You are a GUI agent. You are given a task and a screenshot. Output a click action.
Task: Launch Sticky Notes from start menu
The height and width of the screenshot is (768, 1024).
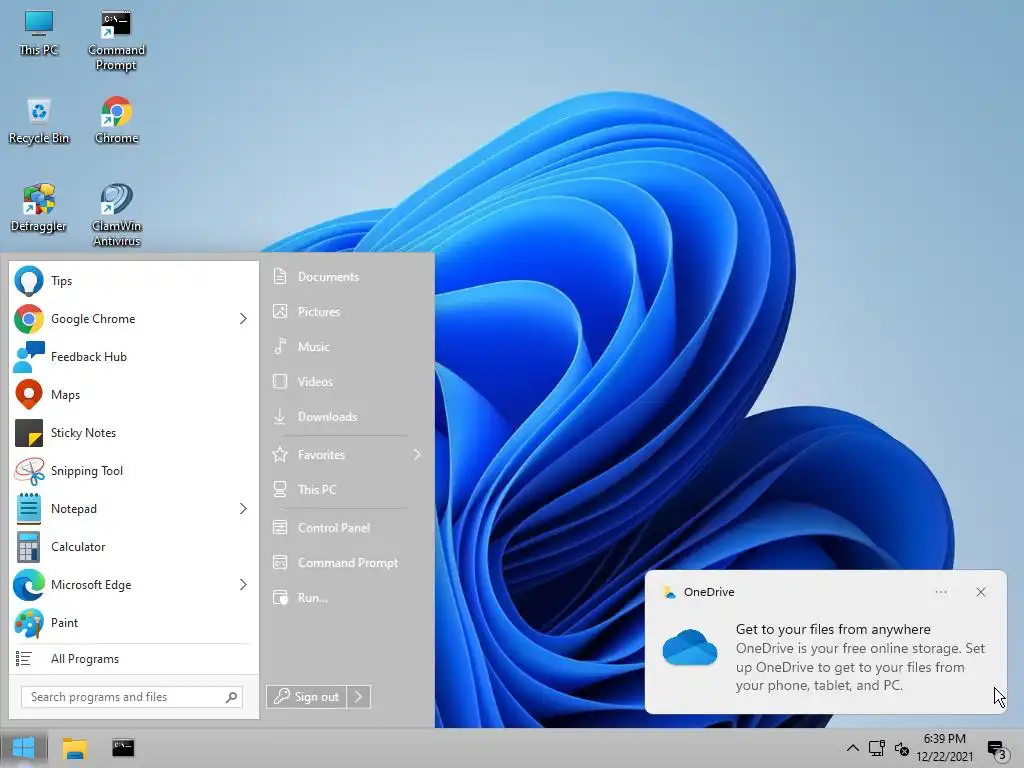click(x=133, y=432)
